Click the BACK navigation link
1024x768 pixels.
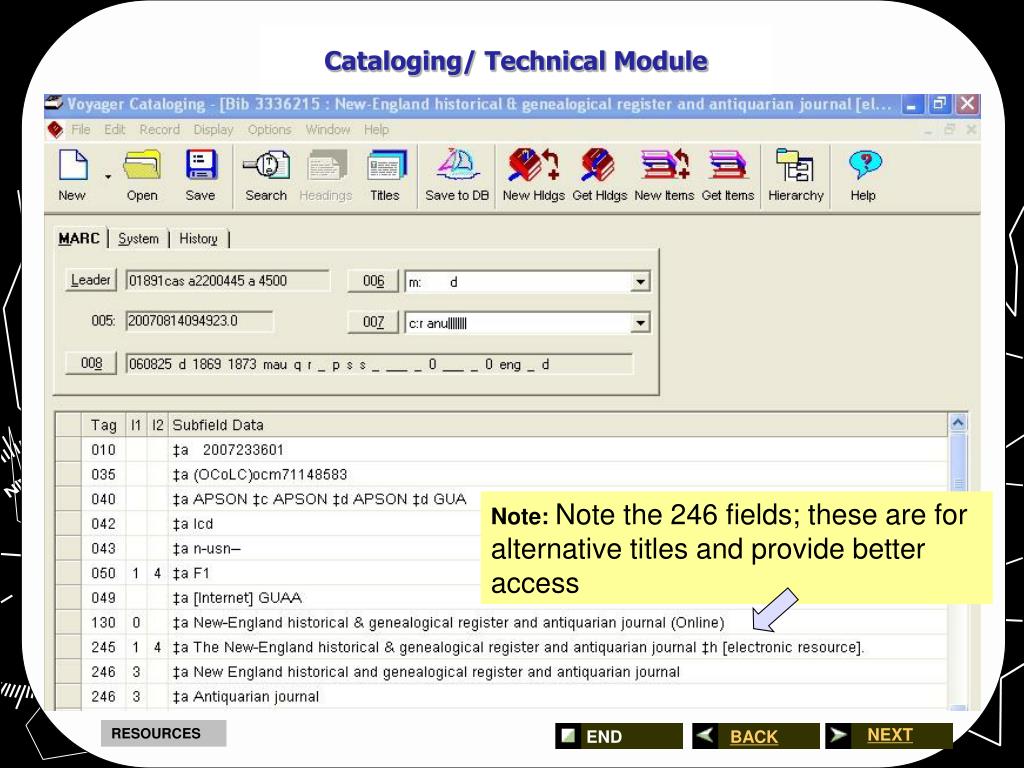tap(754, 735)
